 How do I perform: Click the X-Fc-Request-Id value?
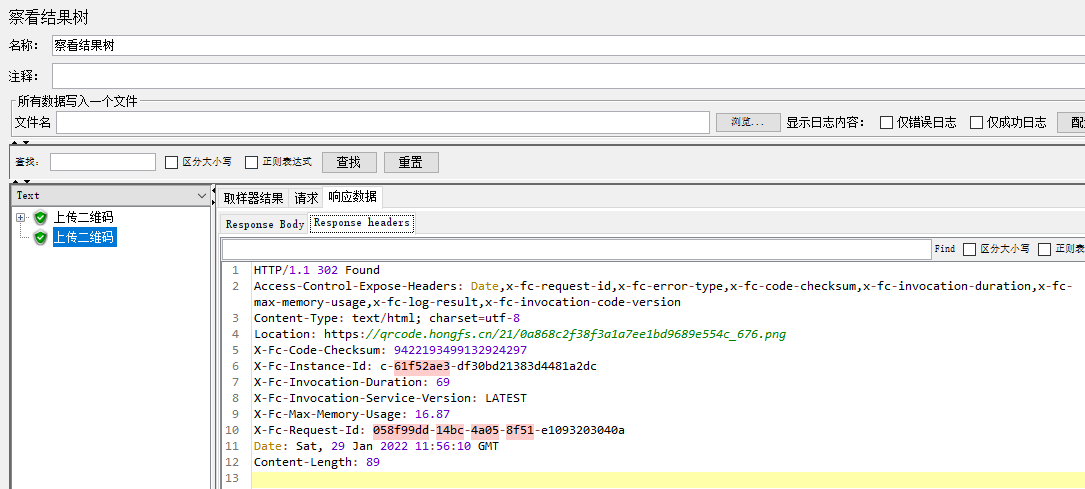pos(499,430)
